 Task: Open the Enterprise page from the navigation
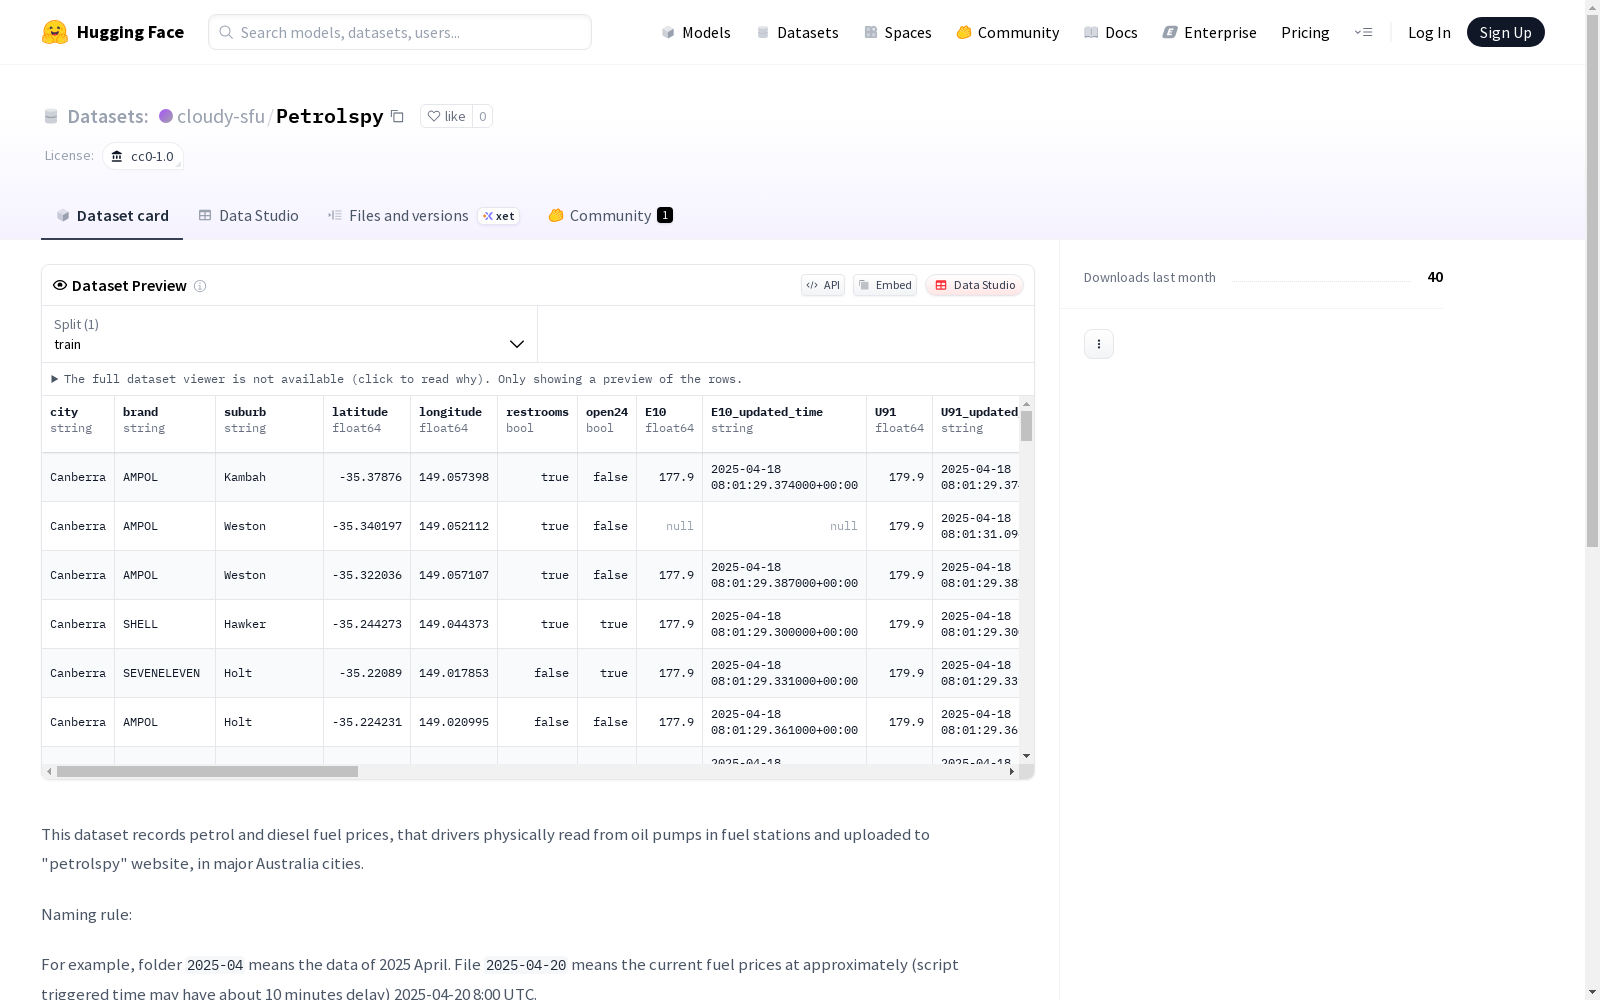[1209, 32]
